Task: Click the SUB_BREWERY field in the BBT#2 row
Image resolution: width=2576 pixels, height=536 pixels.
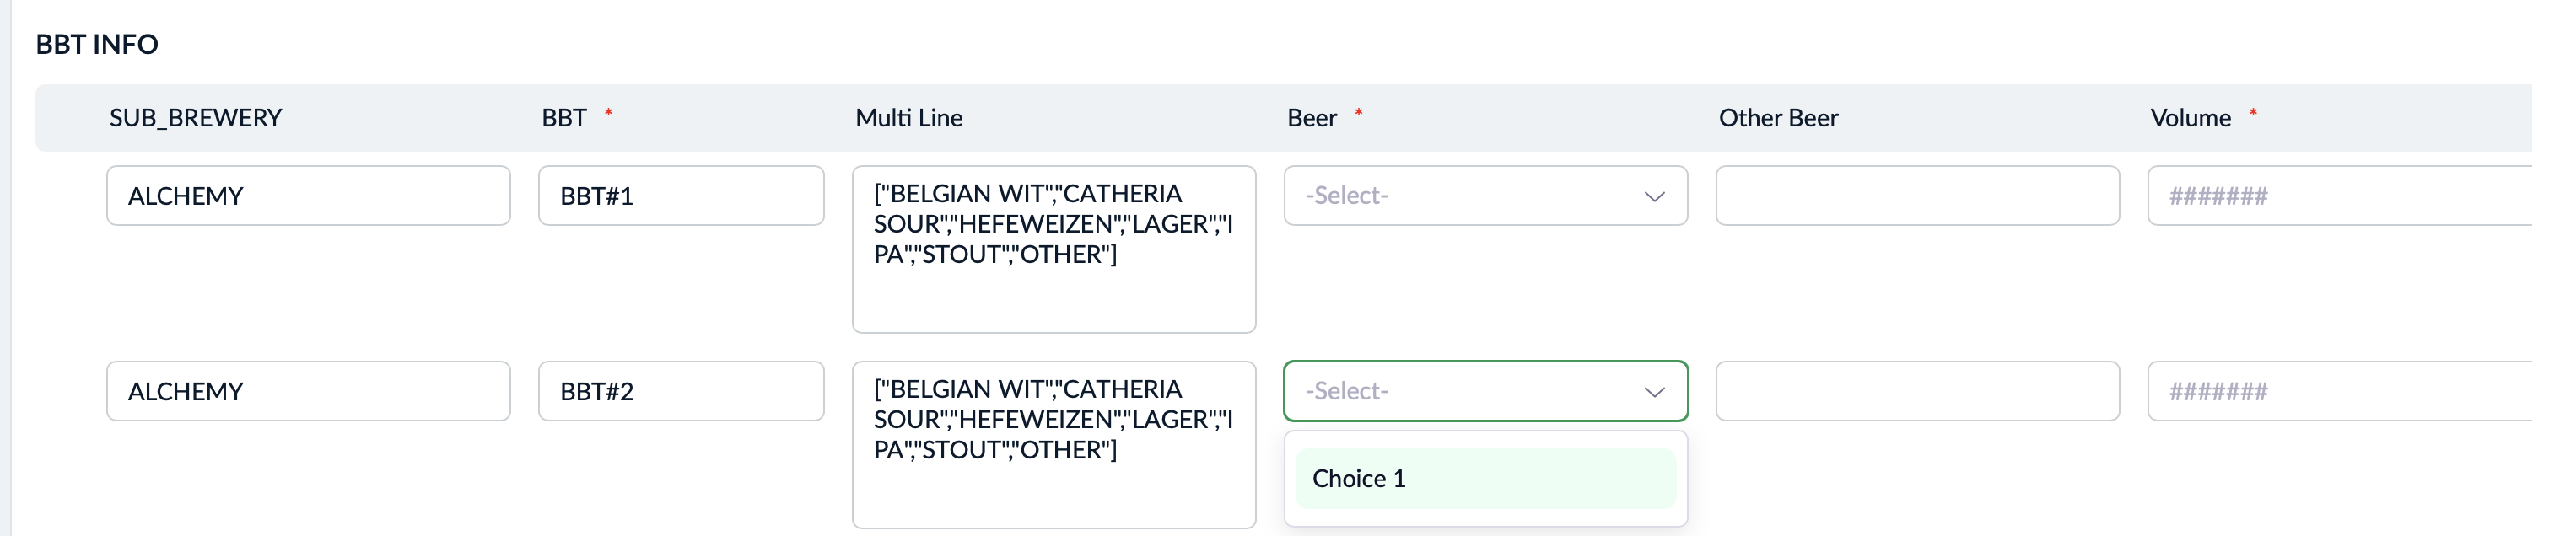Action: [x=308, y=391]
